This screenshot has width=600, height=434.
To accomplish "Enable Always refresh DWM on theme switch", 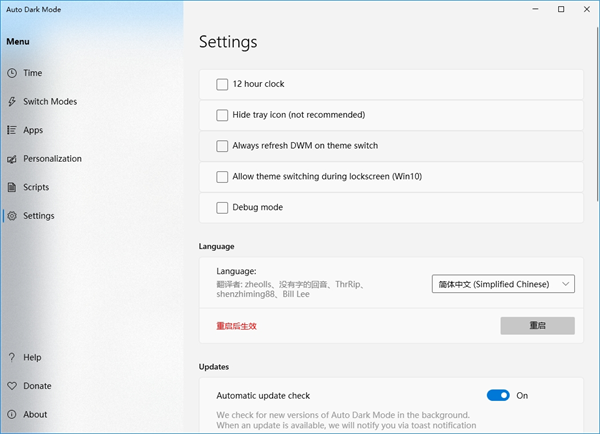I will point(222,146).
